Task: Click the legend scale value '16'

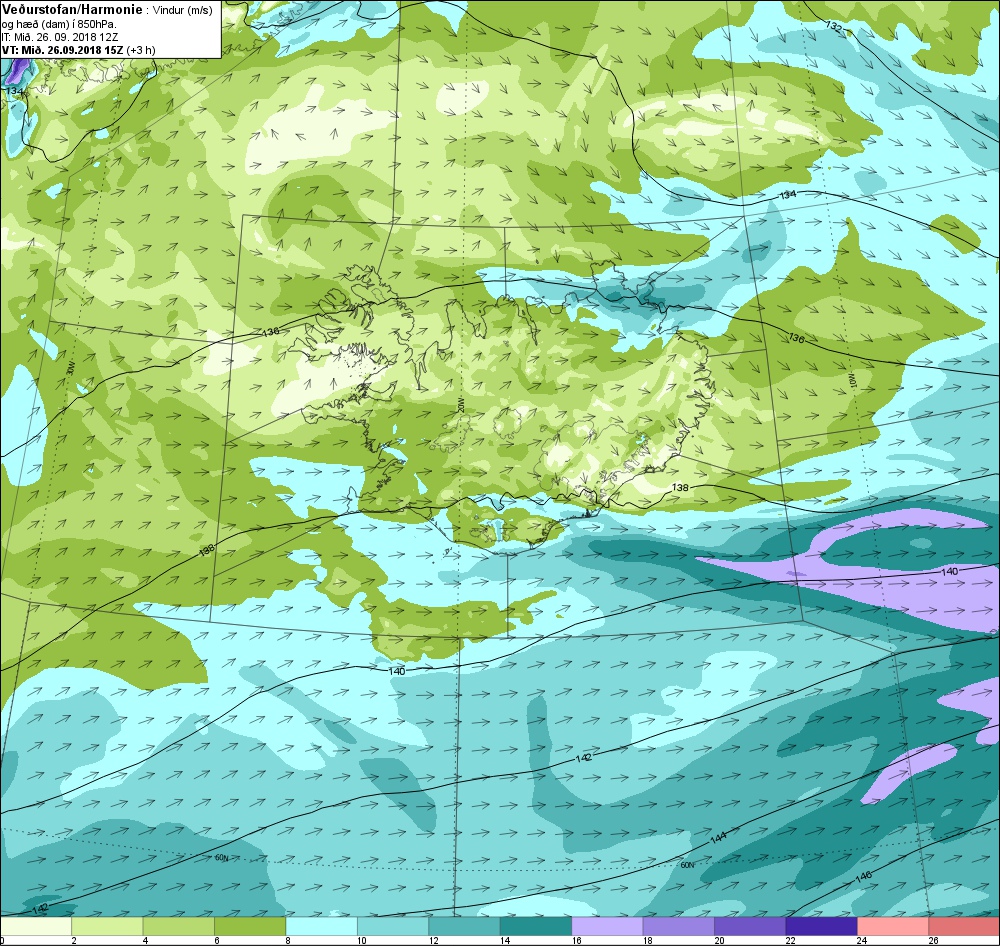Action: coord(577,940)
